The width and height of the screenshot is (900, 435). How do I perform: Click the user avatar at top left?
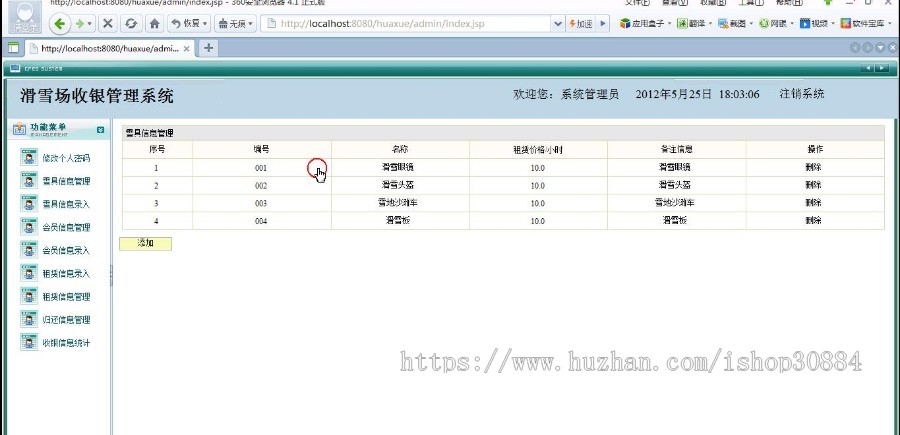point(25,17)
